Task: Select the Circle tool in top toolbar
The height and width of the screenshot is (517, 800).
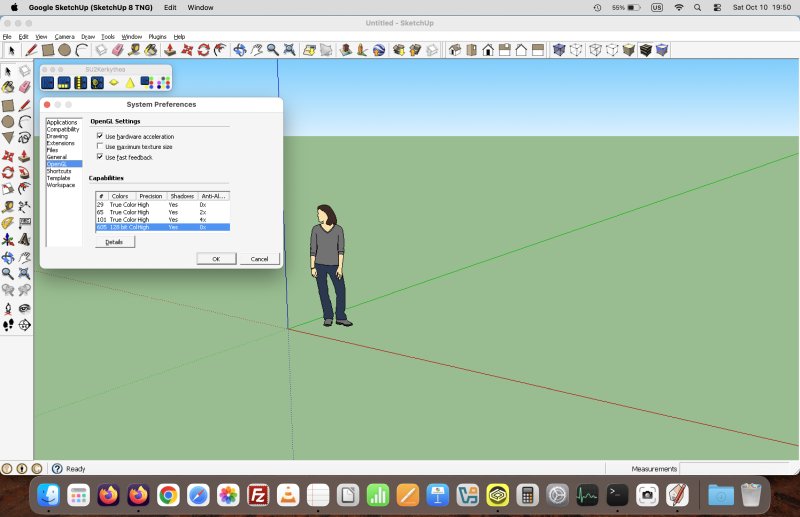Action: pos(64,50)
